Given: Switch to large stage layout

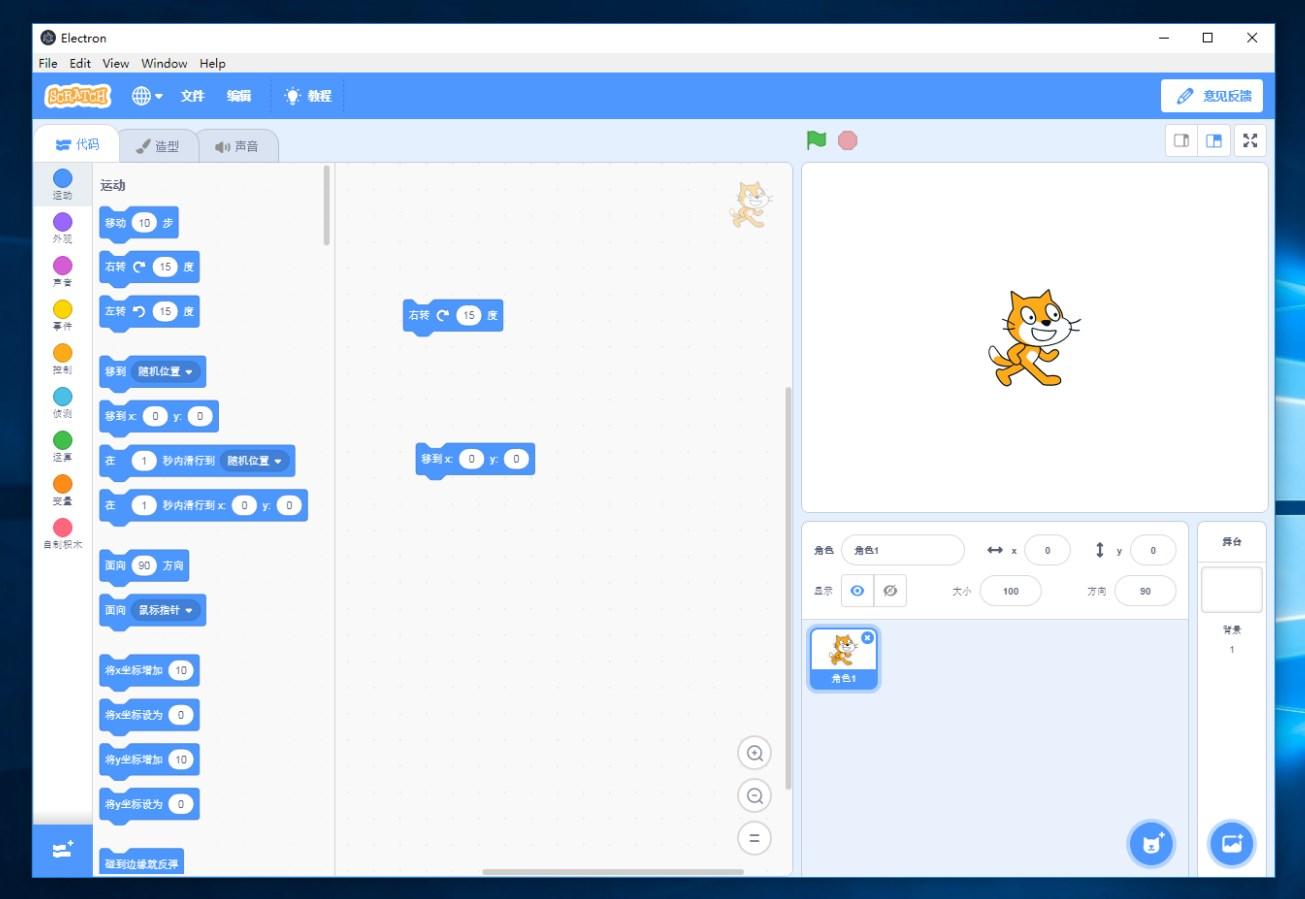Looking at the screenshot, I should 1214,141.
